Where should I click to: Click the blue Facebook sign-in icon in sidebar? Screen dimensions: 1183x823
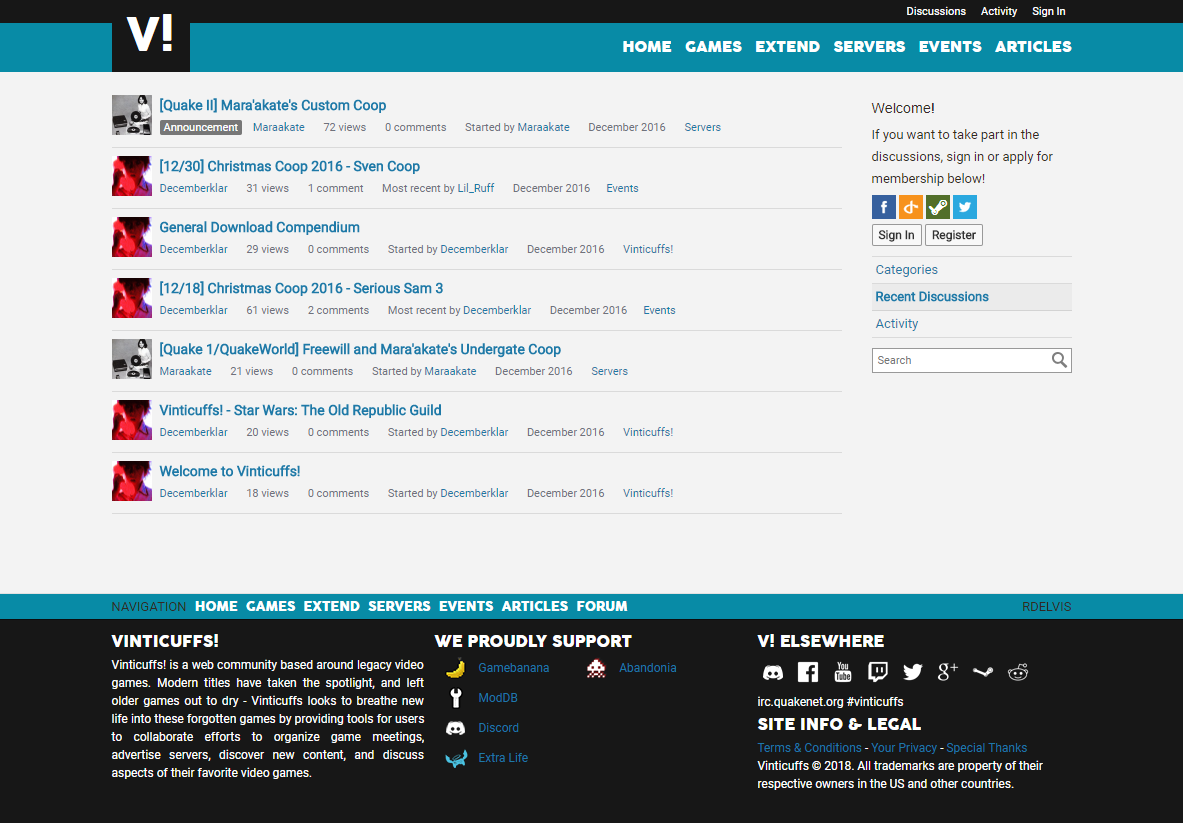[884, 207]
